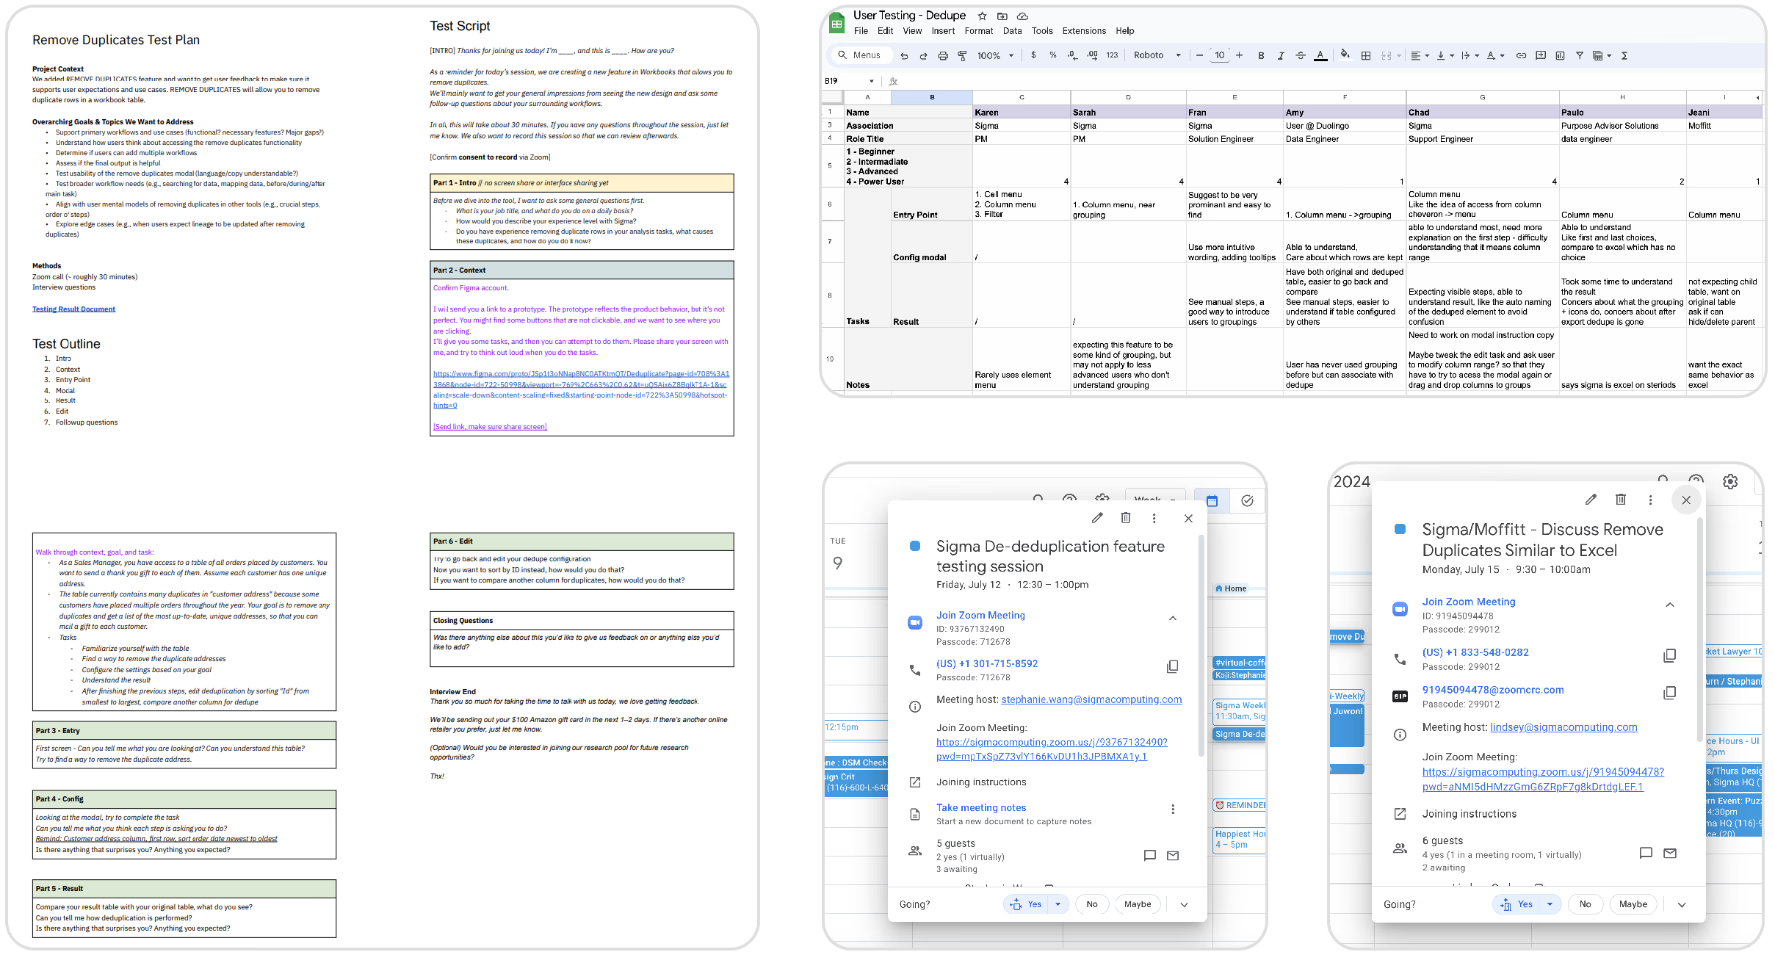Open the Extensions menu in Sheets
The width and height of the screenshot is (1774, 956).
[1083, 31]
